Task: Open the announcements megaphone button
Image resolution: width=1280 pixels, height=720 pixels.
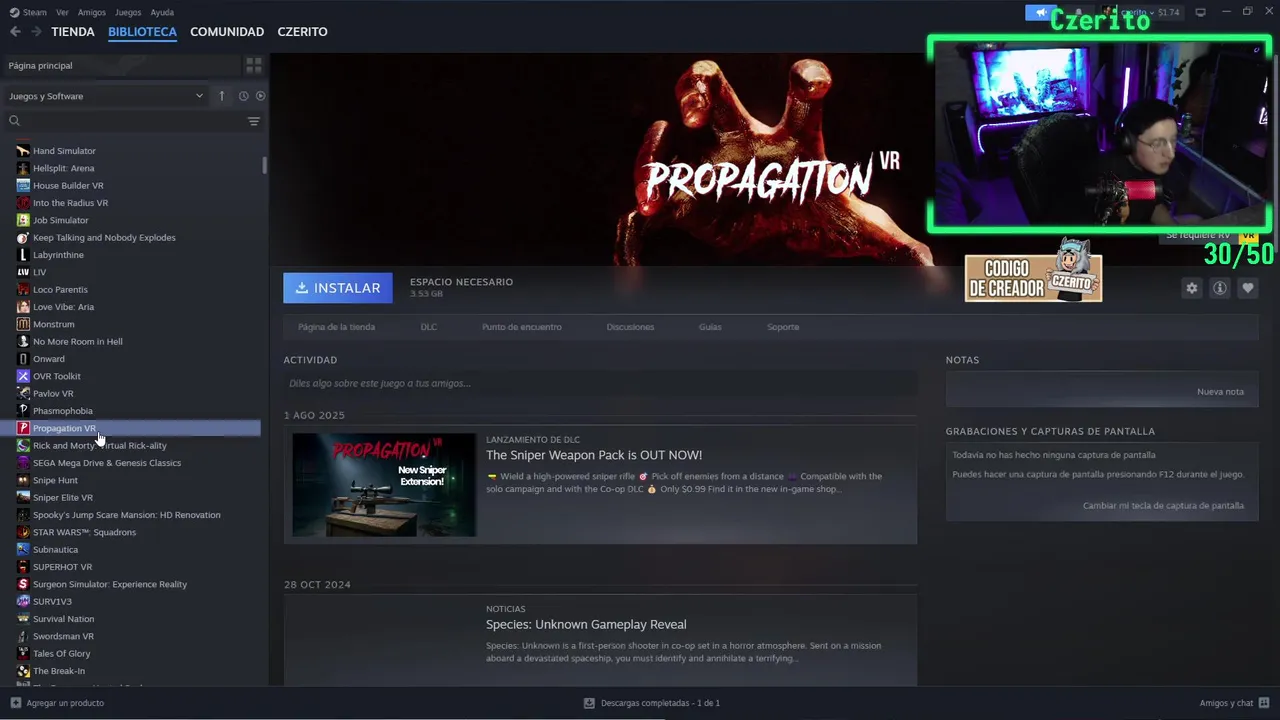Action: pyautogui.click(x=1040, y=12)
